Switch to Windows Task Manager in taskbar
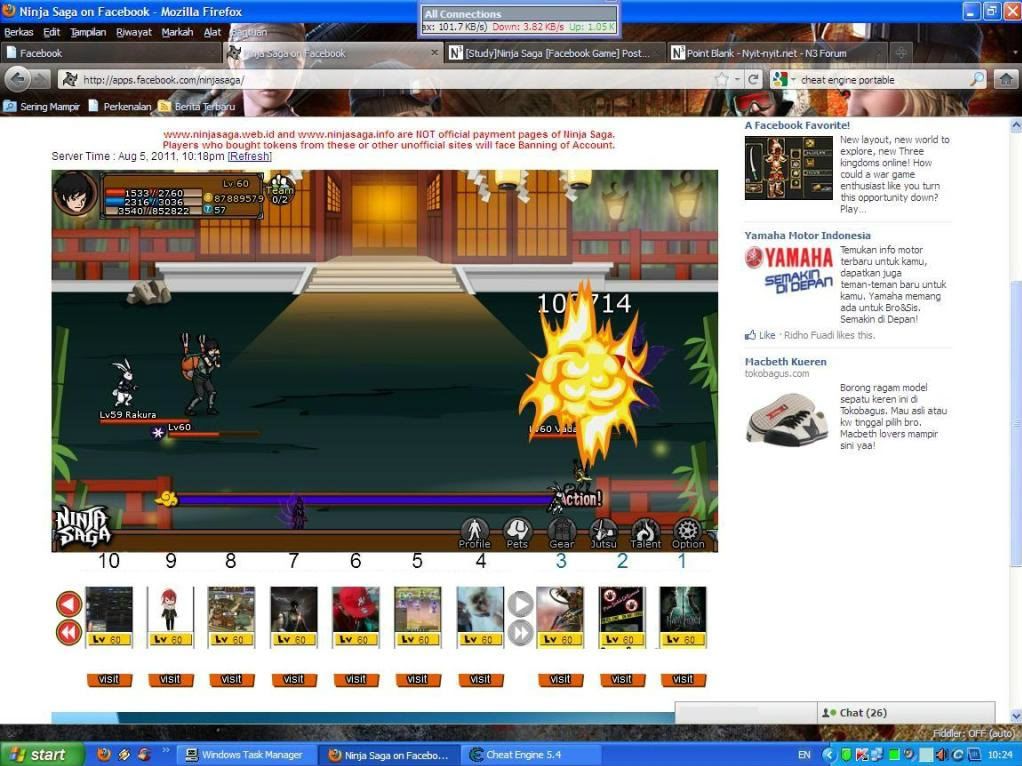The height and width of the screenshot is (766, 1022). (246, 754)
